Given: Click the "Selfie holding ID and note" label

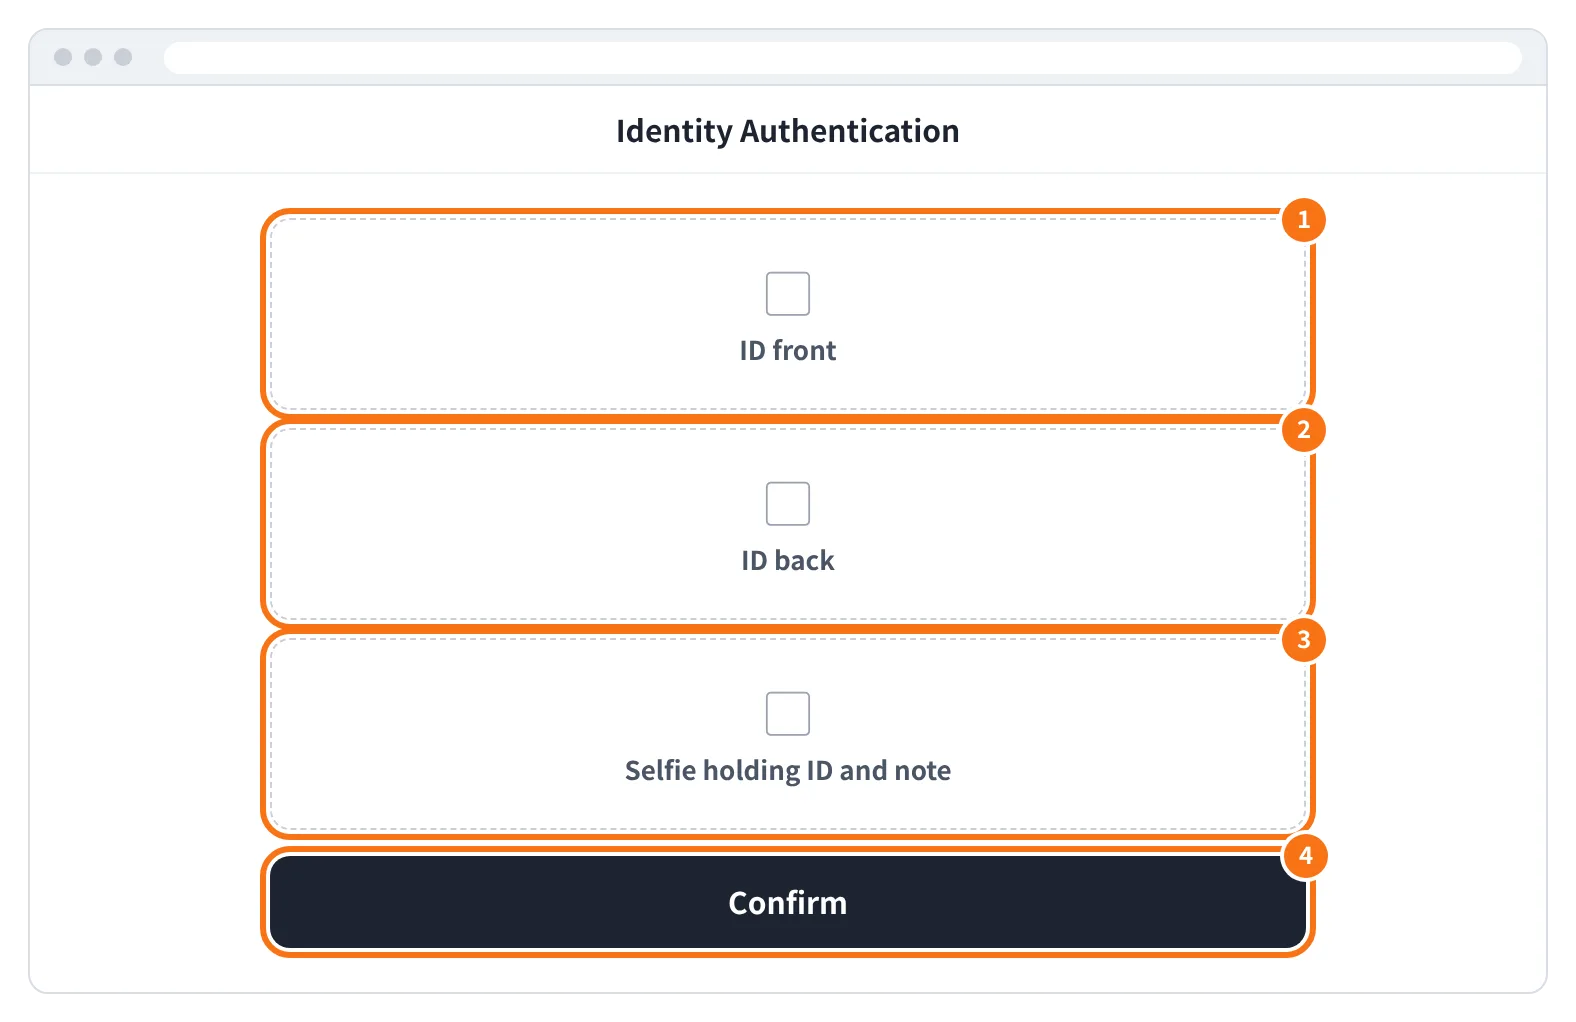Looking at the screenshot, I should coord(788,771).
